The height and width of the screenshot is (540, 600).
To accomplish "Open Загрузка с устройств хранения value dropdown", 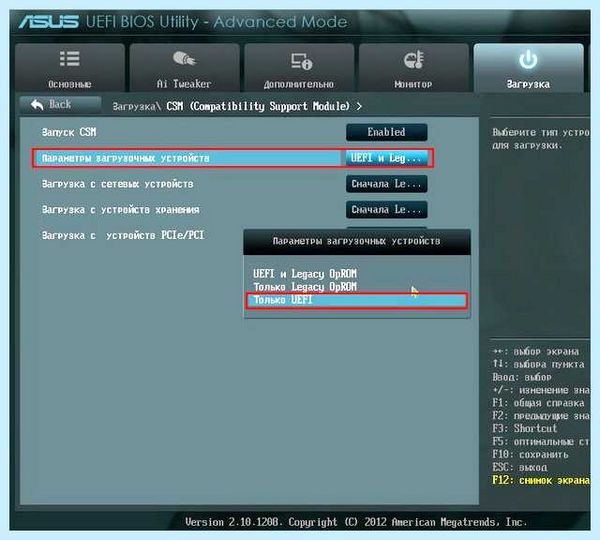I will (386, 210).
